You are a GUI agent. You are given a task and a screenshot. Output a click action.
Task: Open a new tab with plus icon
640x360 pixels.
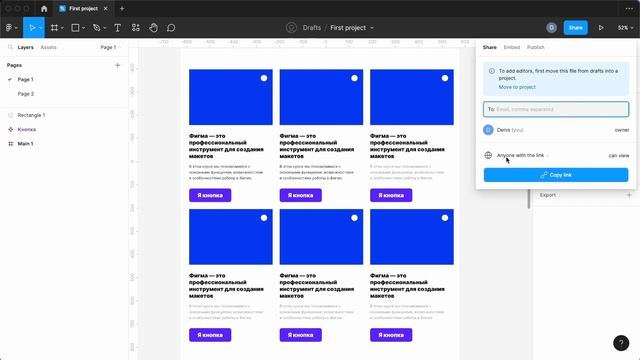(122, 9)
